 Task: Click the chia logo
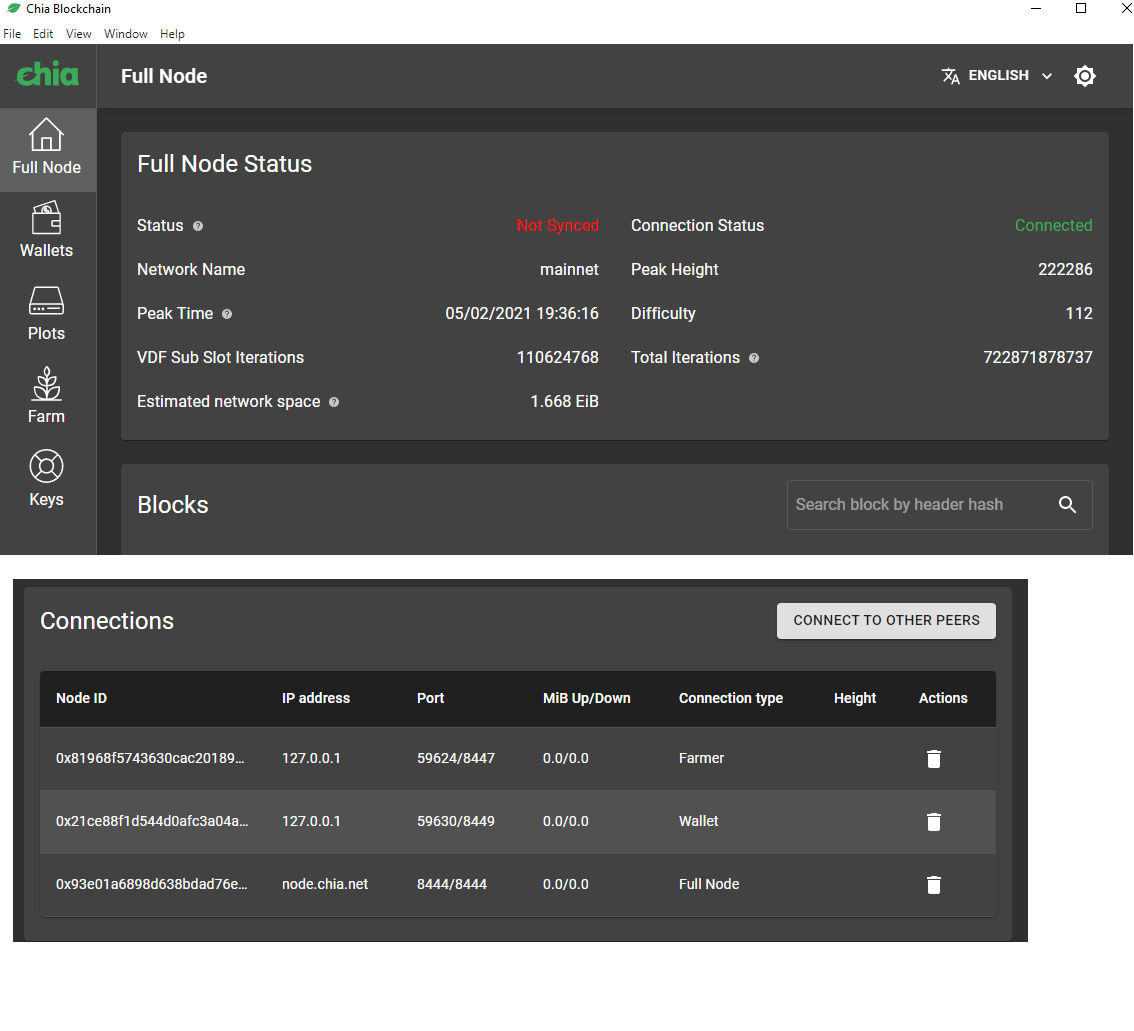pos(48,74)
